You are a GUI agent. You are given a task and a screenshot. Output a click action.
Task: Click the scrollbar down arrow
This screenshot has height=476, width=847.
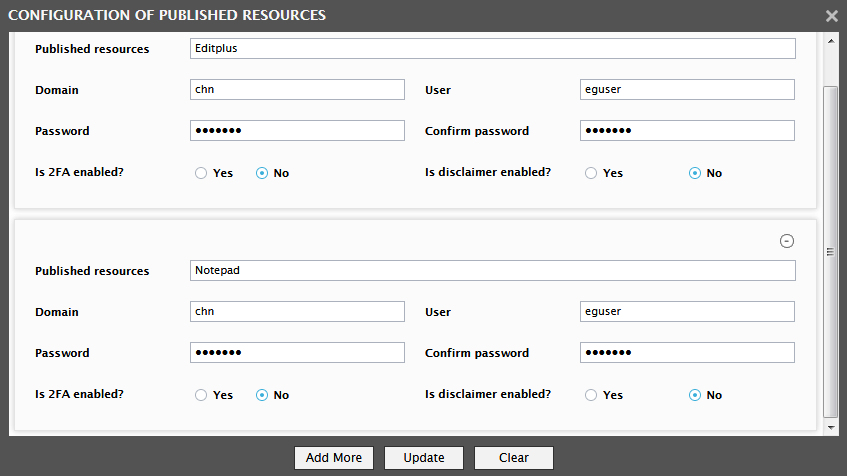click(x=831, y=427)
